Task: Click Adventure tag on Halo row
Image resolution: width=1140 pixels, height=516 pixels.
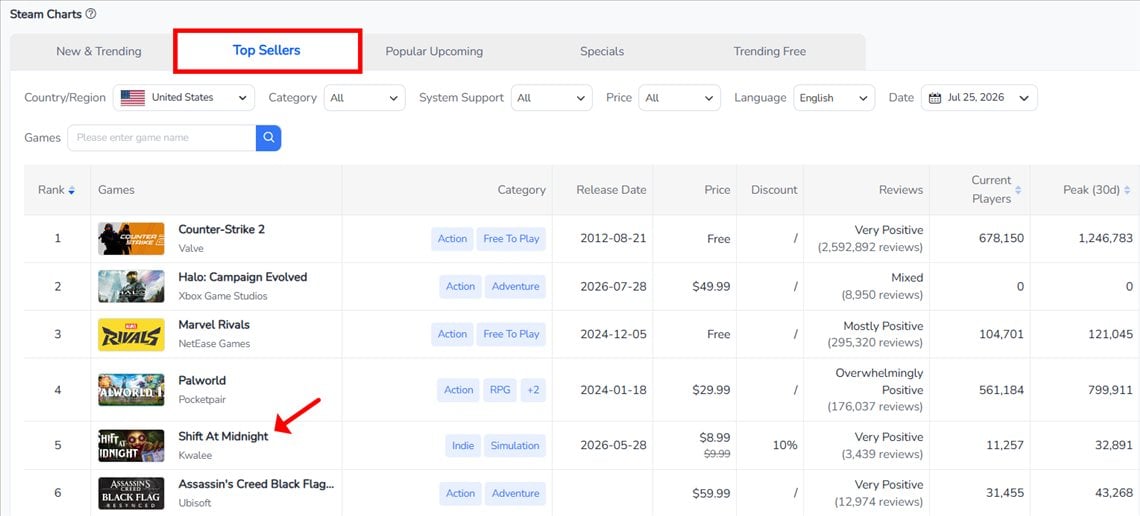Action: pyautogui.click(x=515, y=286)
